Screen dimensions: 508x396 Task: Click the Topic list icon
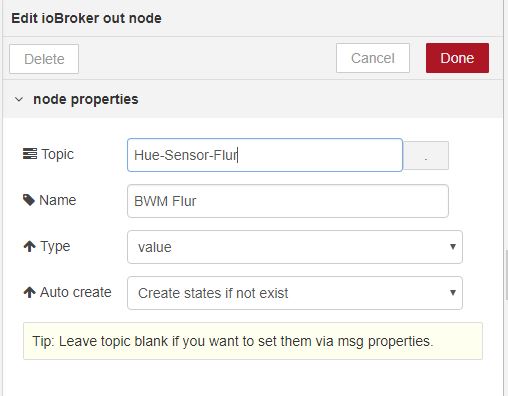click(30, 154)
